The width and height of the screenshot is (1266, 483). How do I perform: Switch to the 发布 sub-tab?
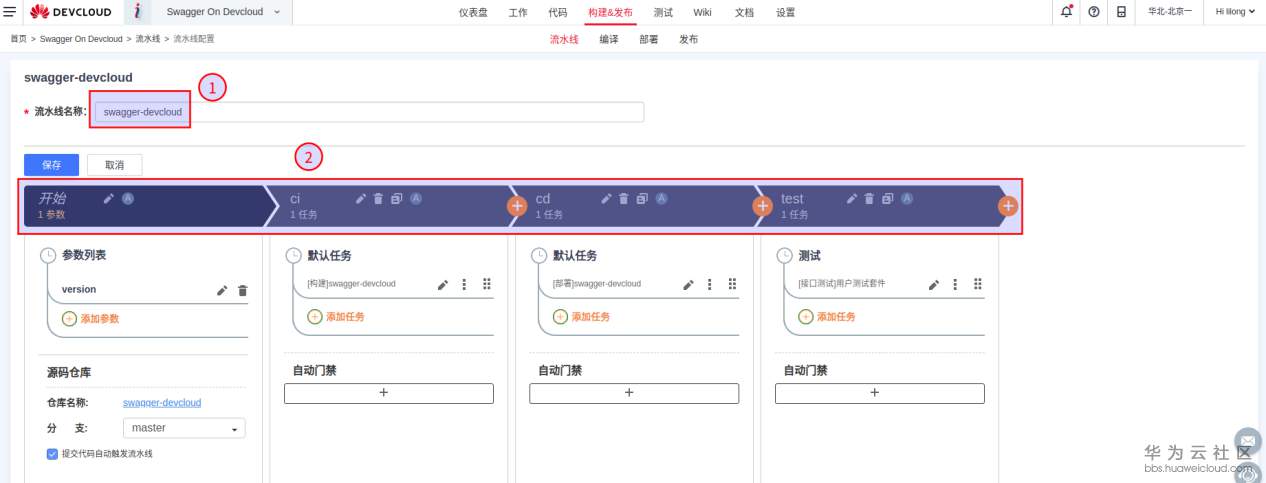[x=688, y=40]
